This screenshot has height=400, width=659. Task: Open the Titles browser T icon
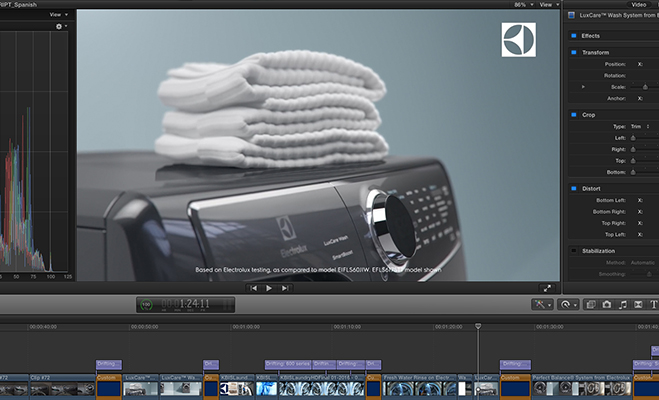tap(654, 304)
